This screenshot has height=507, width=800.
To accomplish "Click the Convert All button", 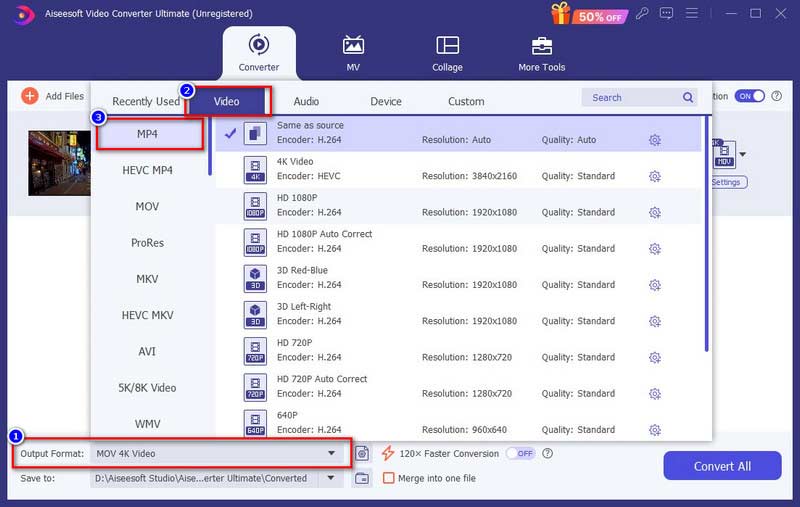I will [722, 466].
